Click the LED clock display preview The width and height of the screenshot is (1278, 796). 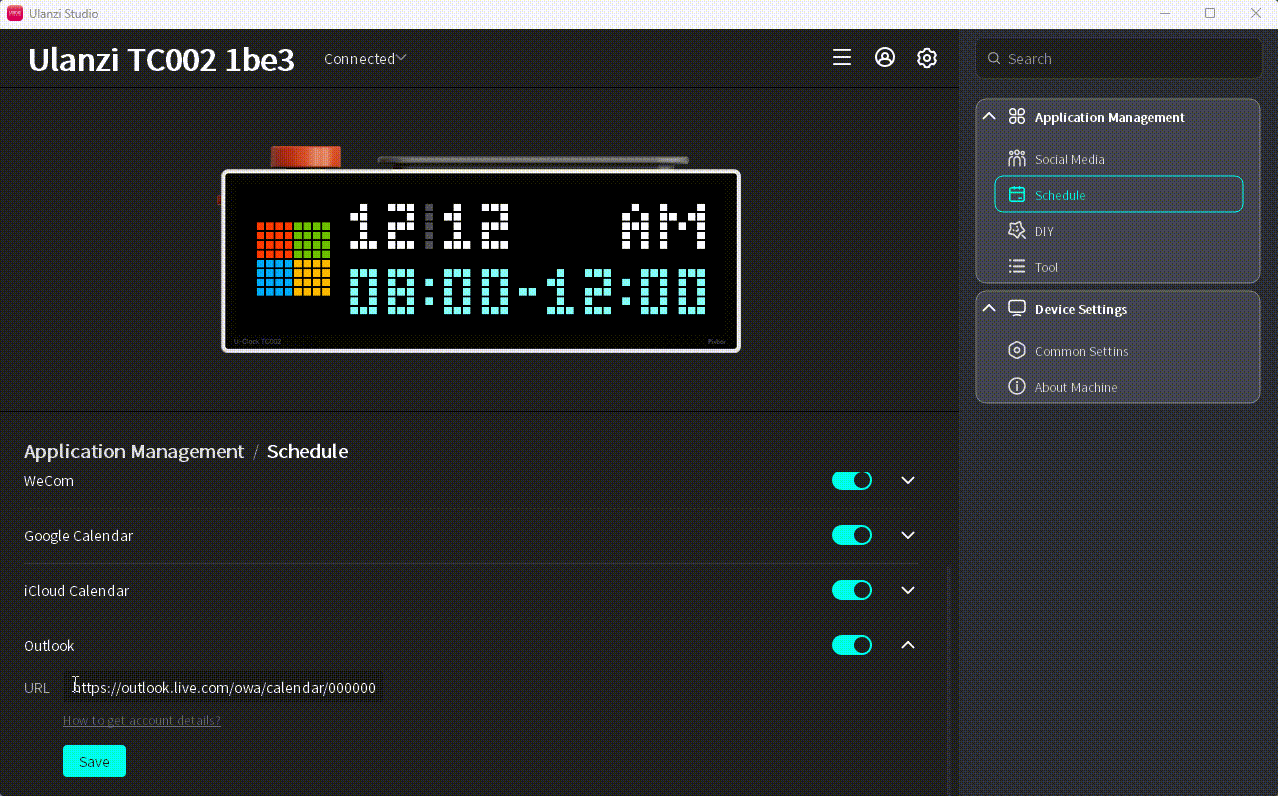click(481, 261)
